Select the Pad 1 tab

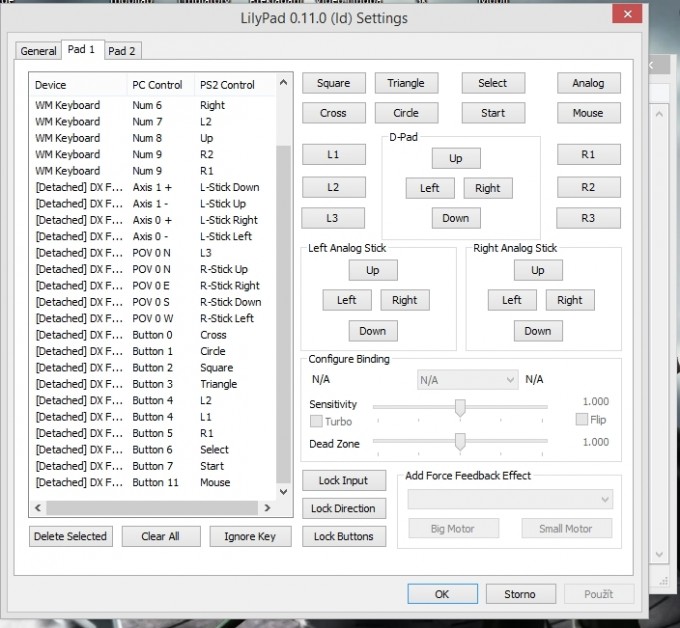(82, 49)
